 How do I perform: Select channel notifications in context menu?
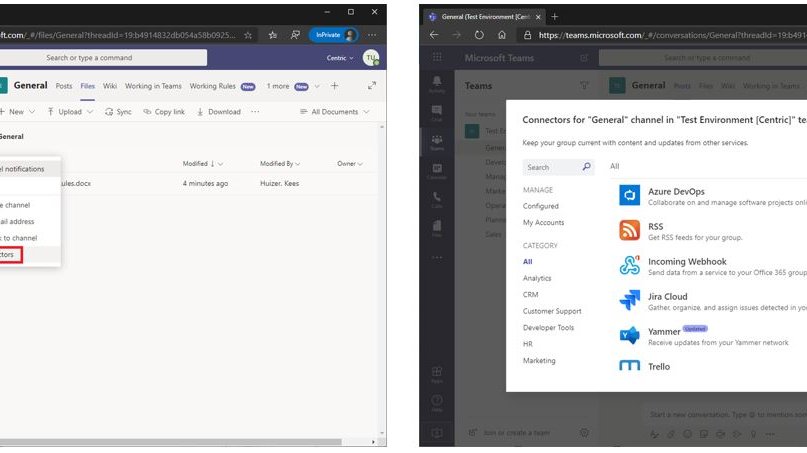pyautogui.click(x=30, y=169)
